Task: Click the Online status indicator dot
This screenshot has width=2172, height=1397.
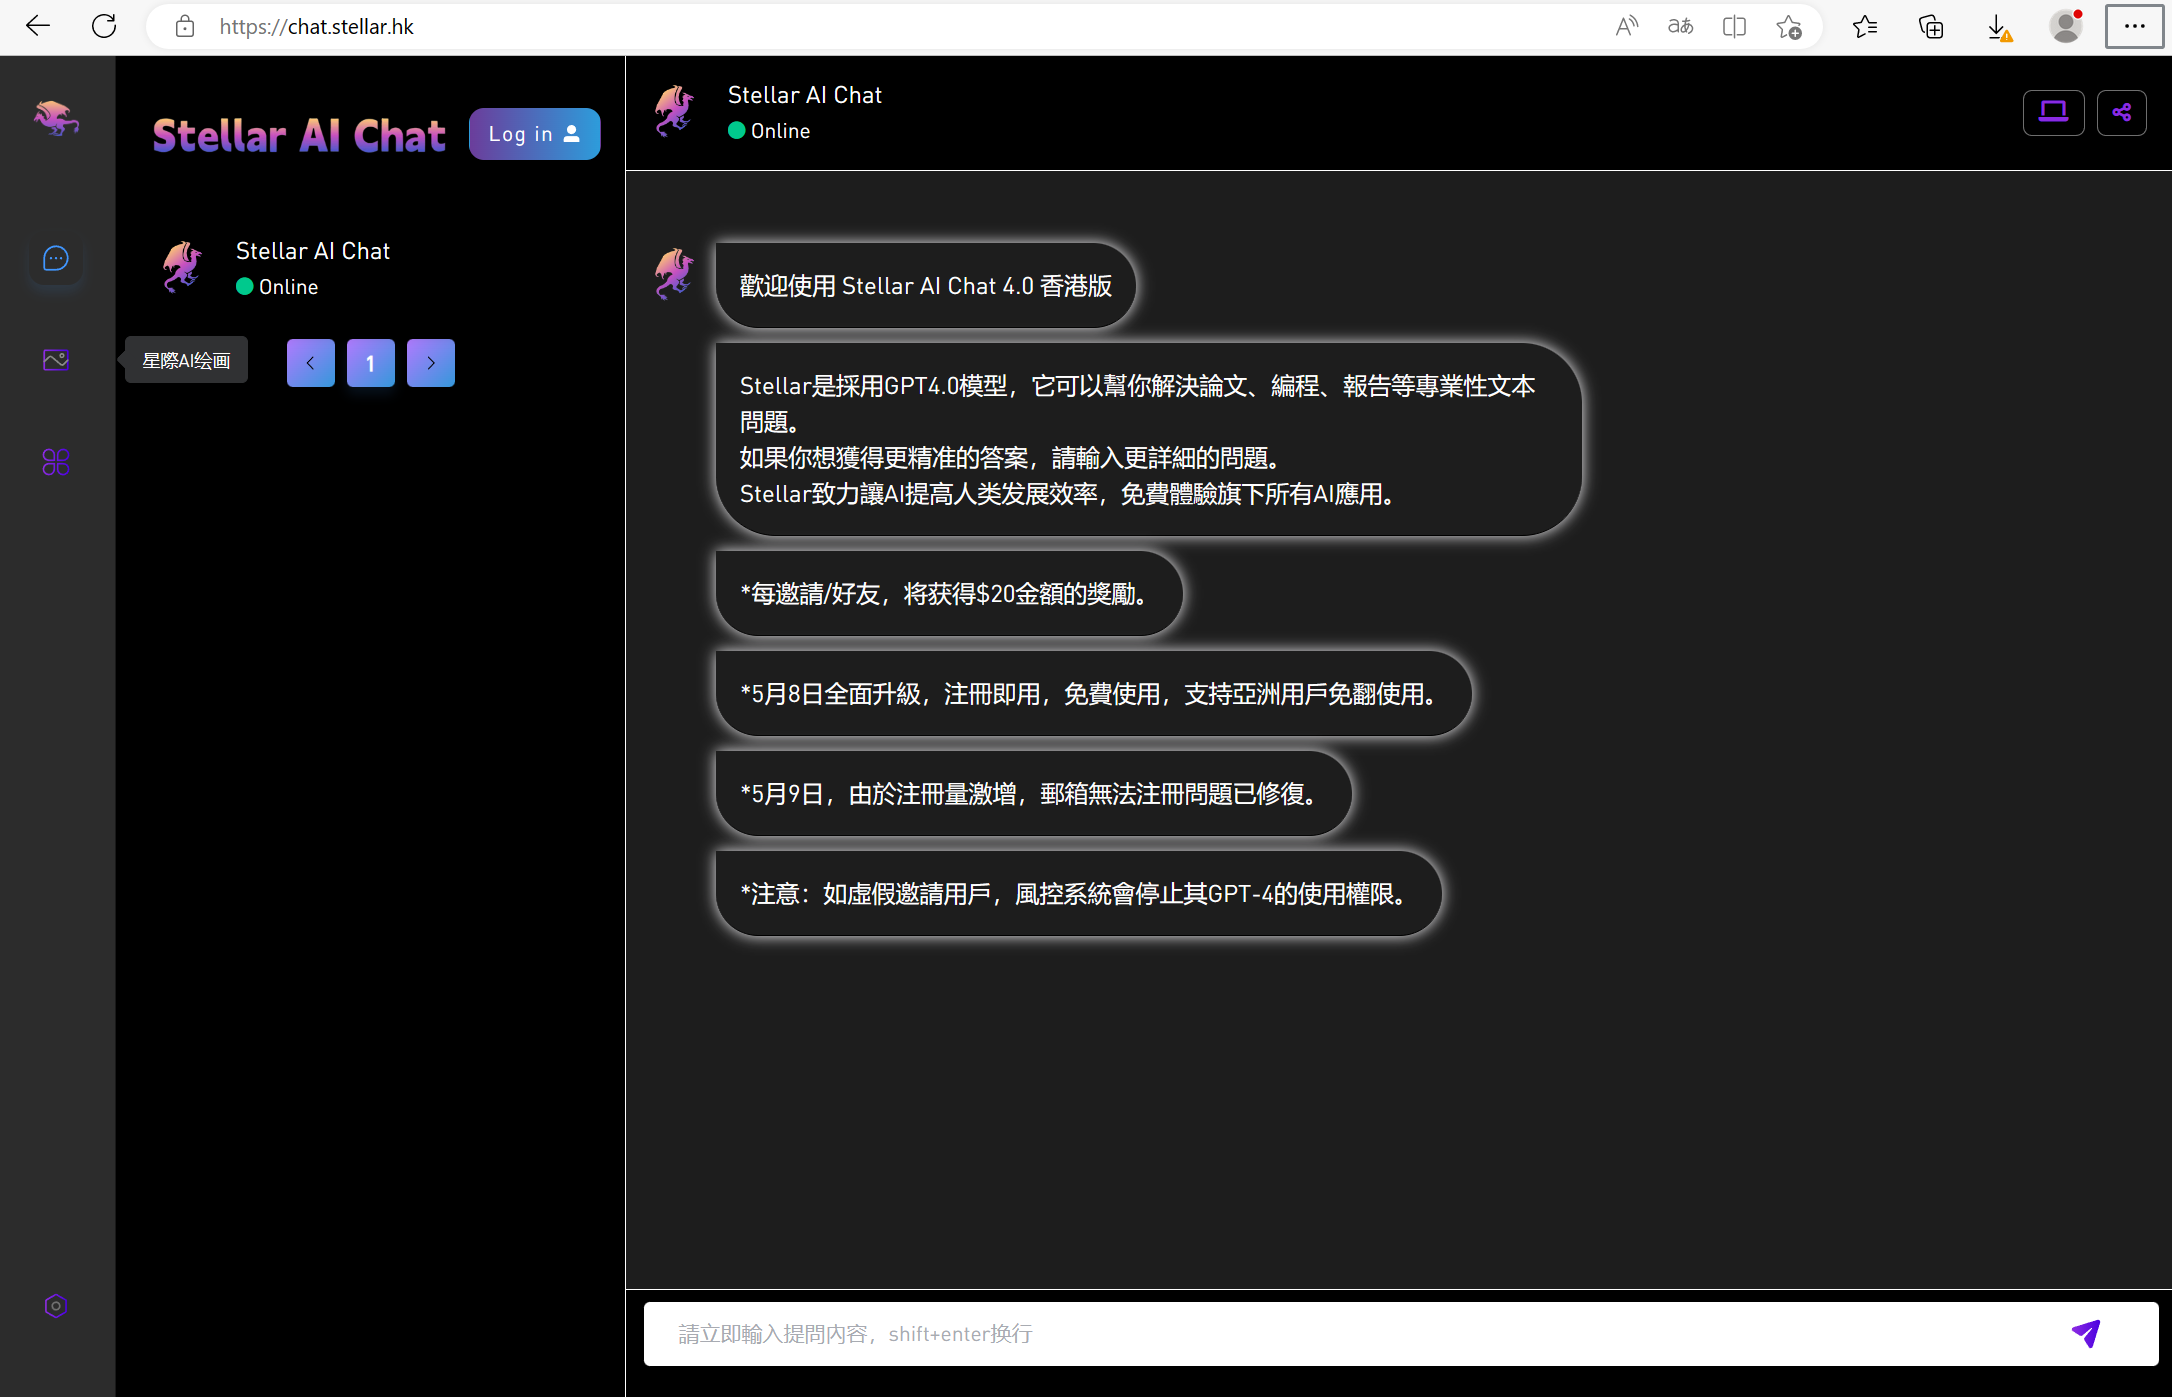Action: point(738,130)
